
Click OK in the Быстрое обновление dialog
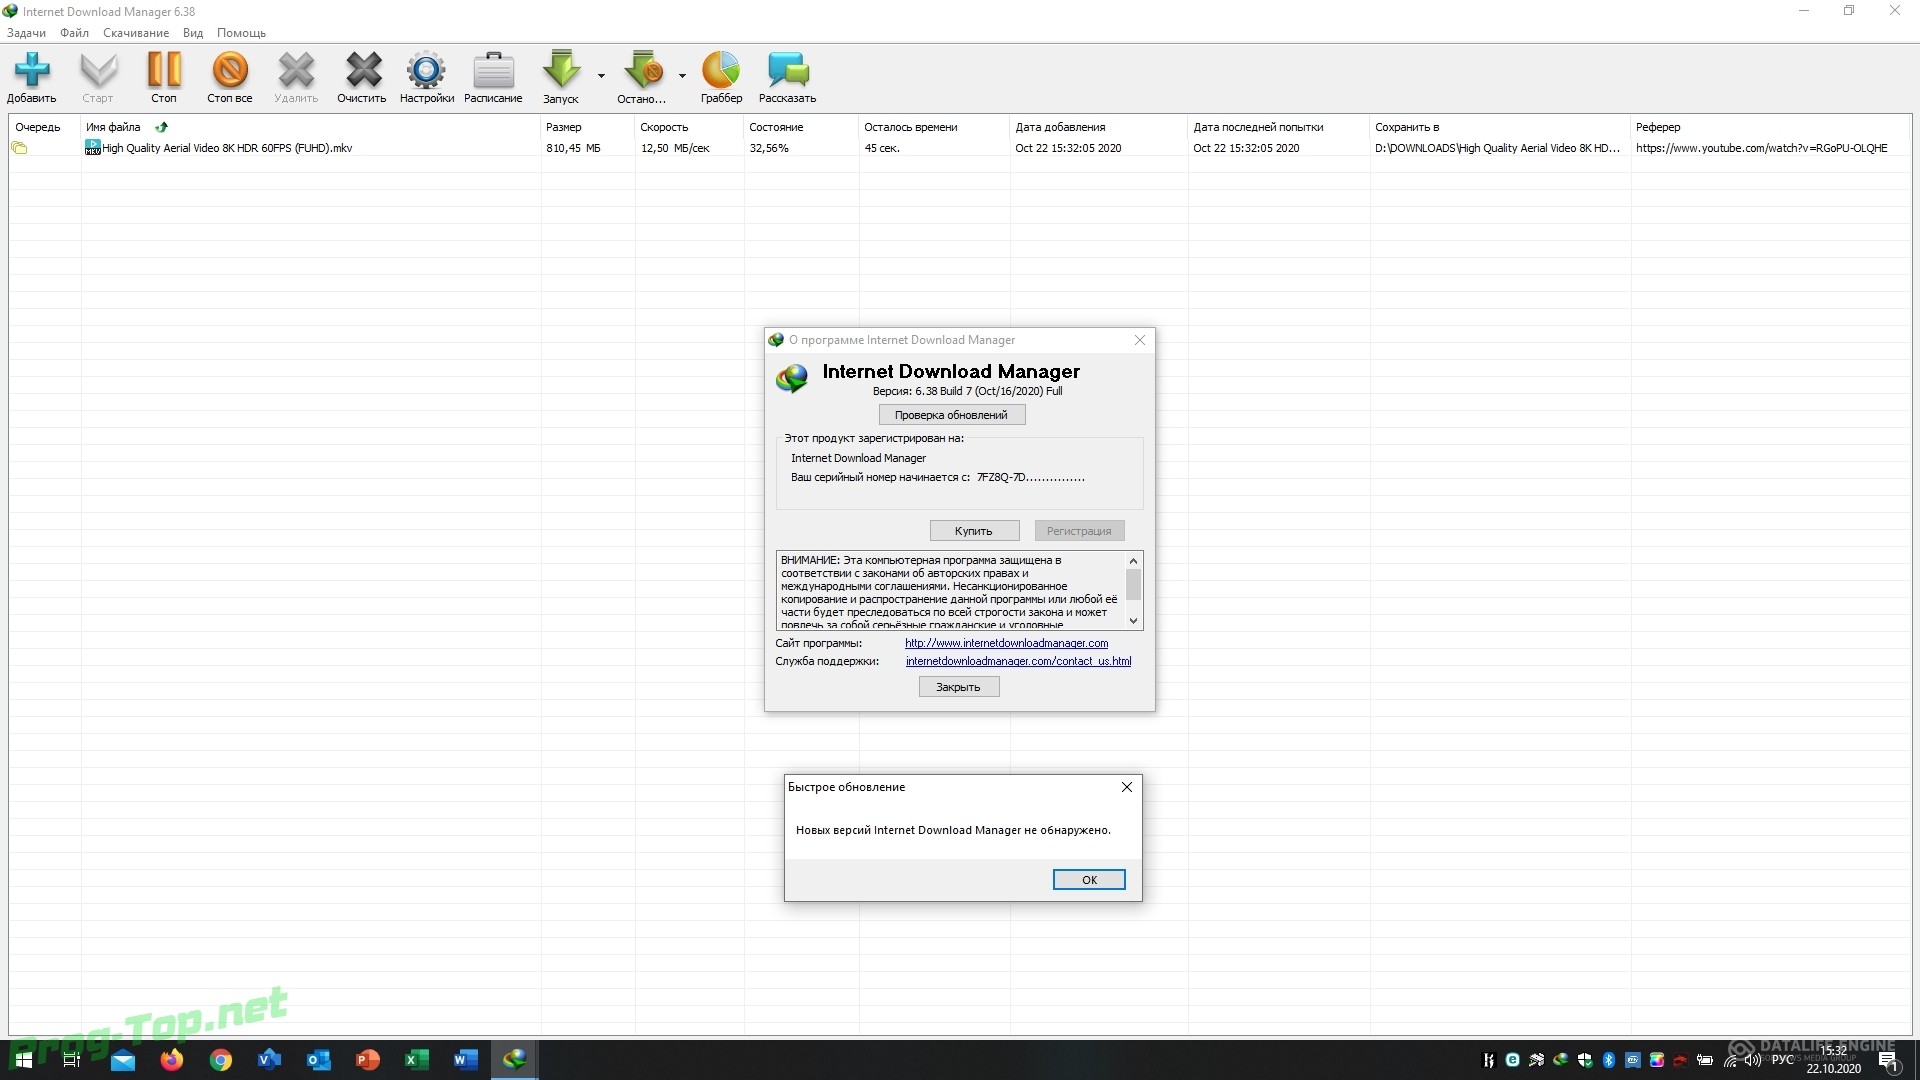(1089, 880)
